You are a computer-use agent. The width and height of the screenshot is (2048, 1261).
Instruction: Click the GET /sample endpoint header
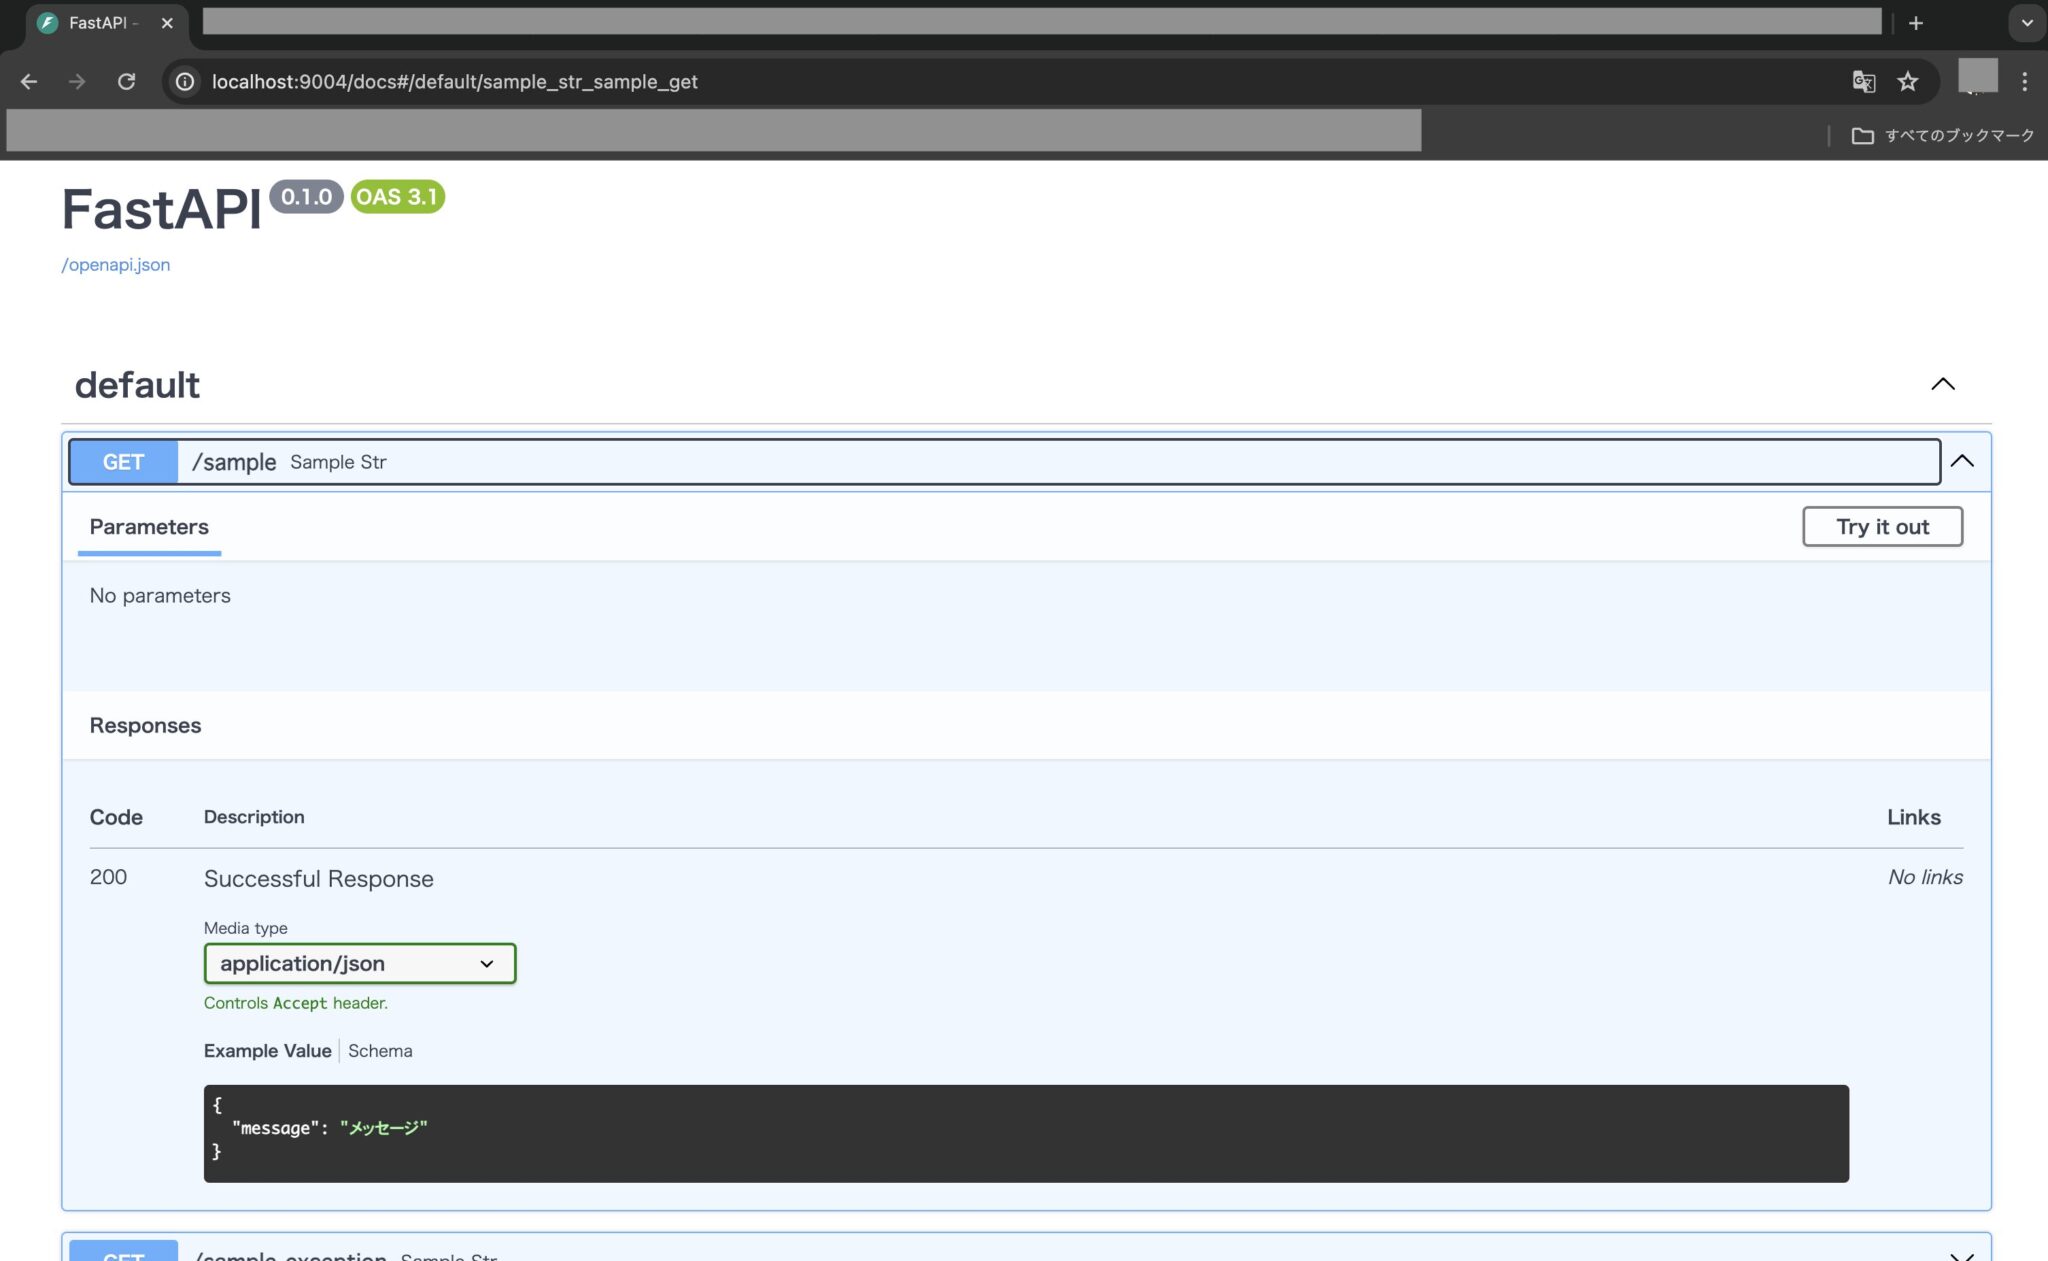[x=1000, y=462]
